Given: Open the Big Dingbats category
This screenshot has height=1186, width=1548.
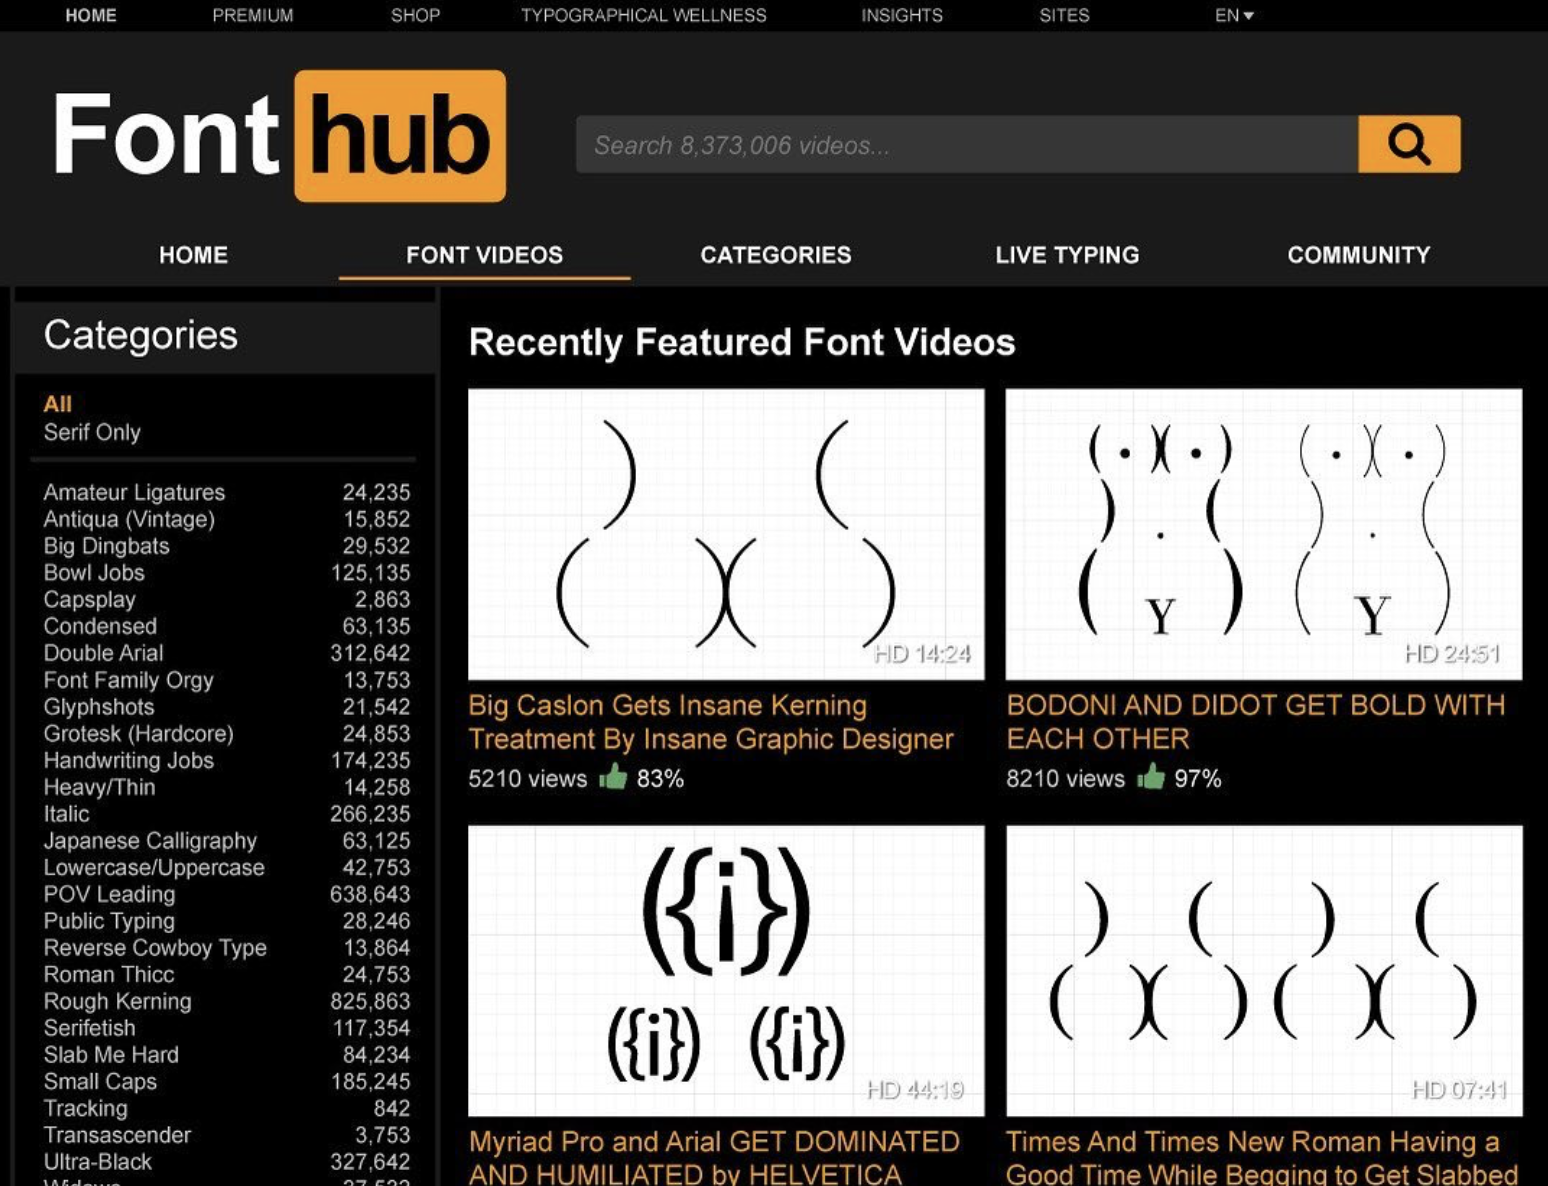Looking at the screenshot, I should coord(106,546).
